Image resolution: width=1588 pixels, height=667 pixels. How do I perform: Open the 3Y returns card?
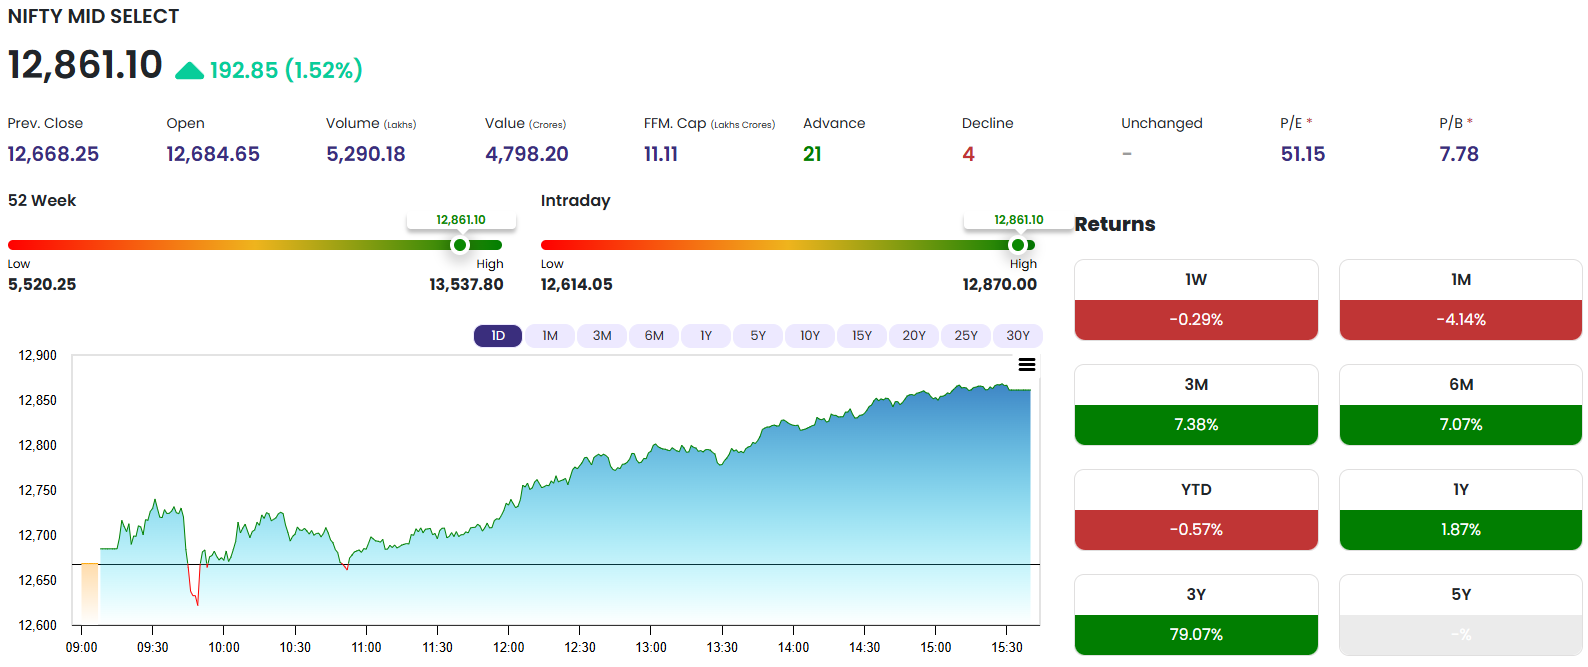point(1196,615)
